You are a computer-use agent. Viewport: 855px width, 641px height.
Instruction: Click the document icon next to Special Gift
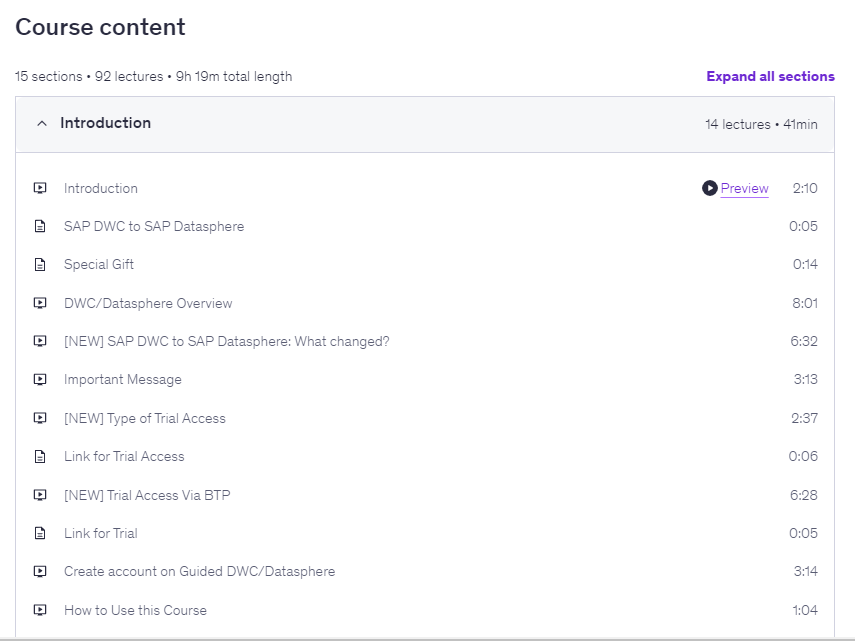(40, 265)
